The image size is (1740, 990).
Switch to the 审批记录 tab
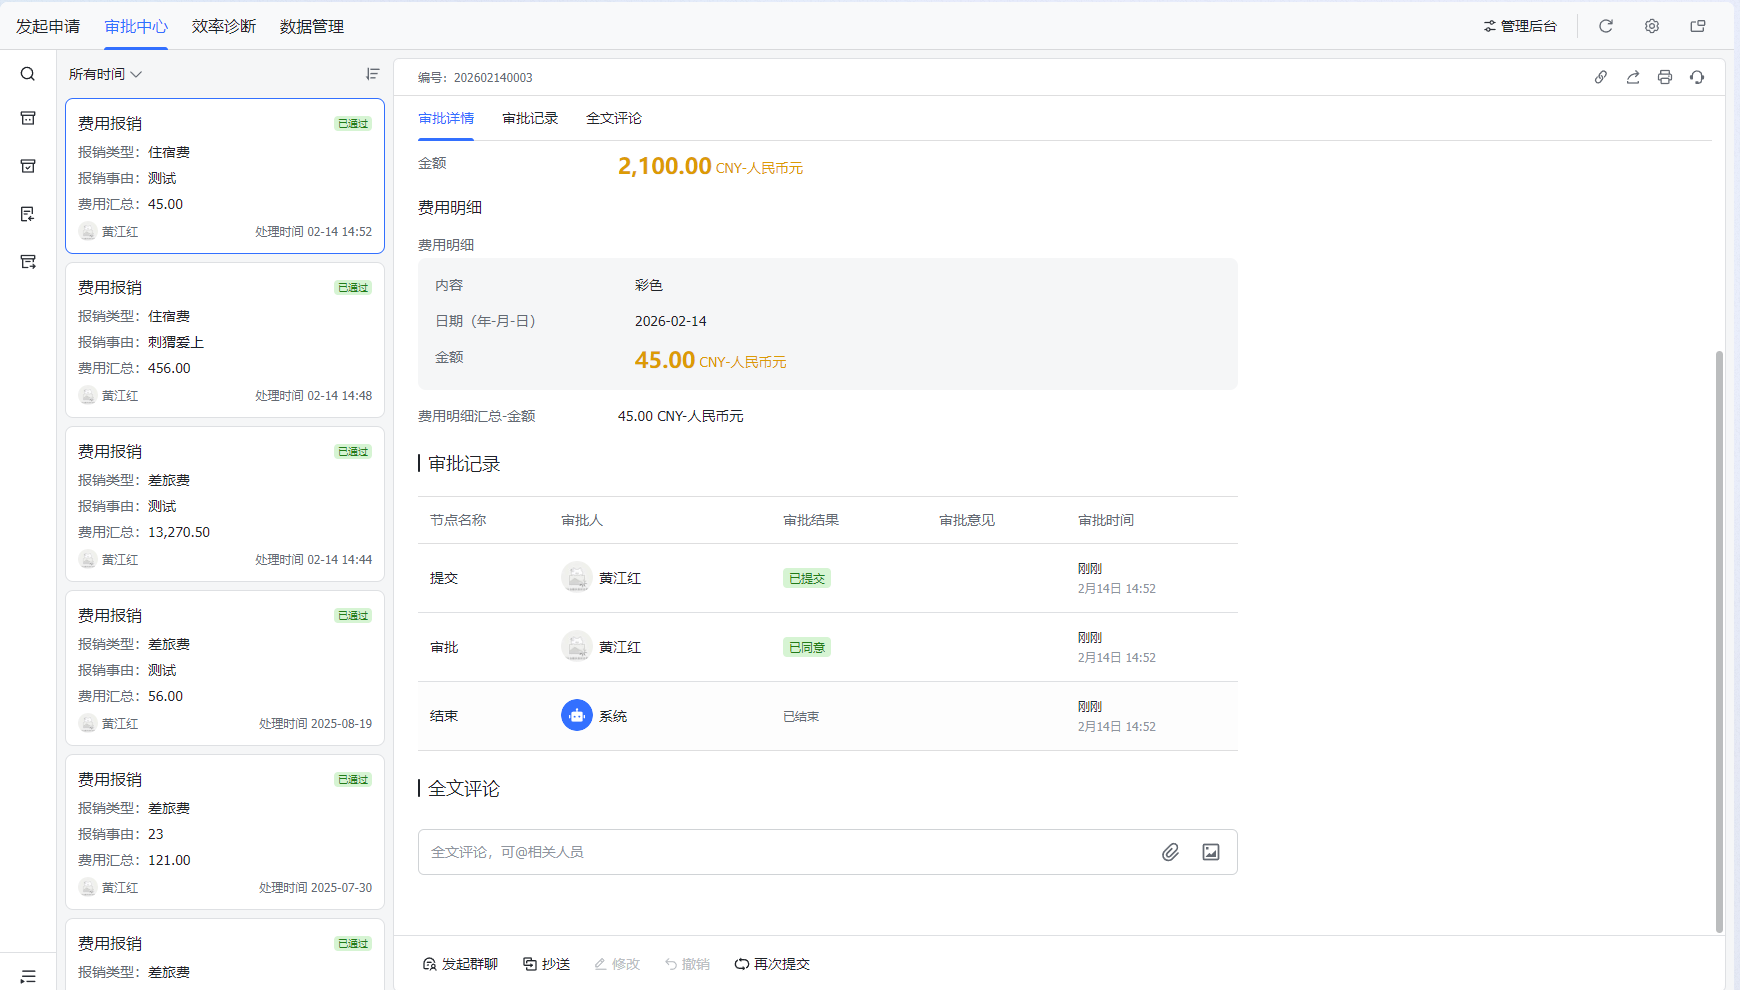[x=530, y=118]
